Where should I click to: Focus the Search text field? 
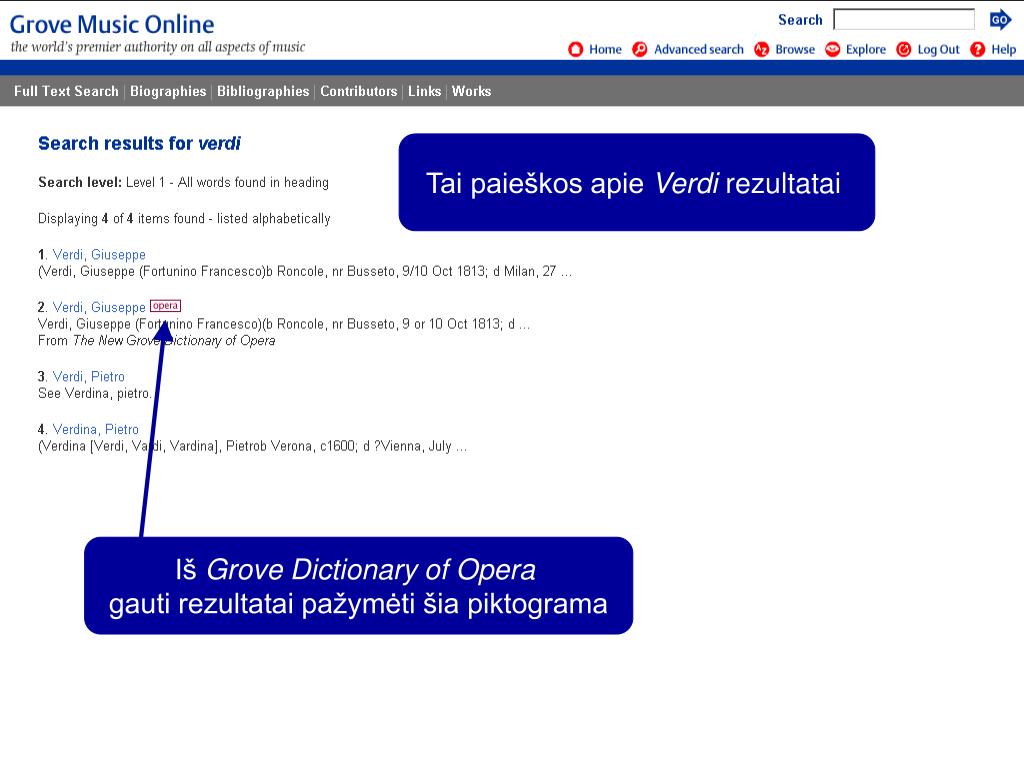[904, 20]
